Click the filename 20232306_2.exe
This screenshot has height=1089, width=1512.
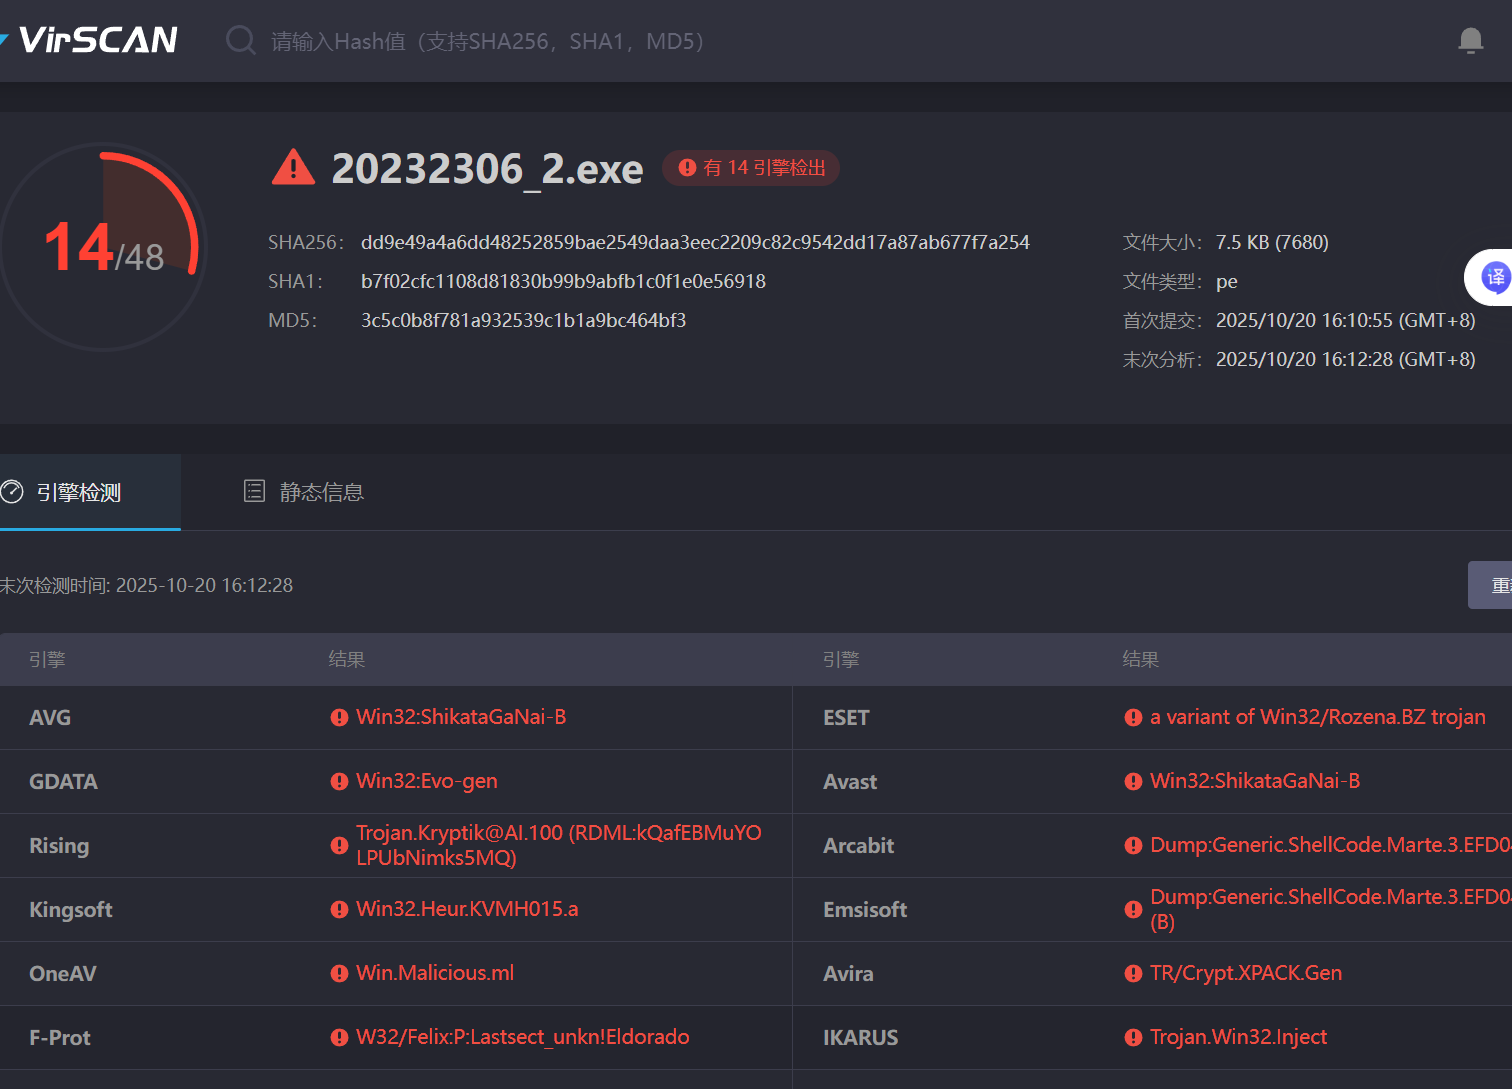point(487,169)
